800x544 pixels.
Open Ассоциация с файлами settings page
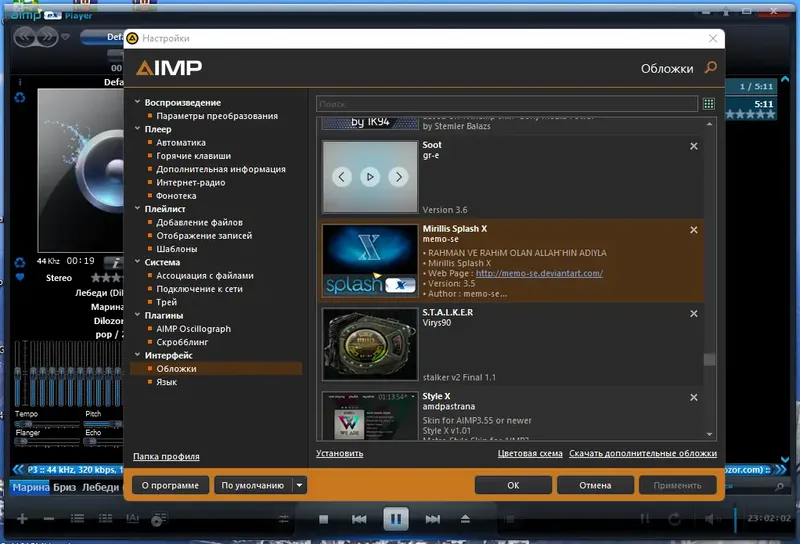205,276
